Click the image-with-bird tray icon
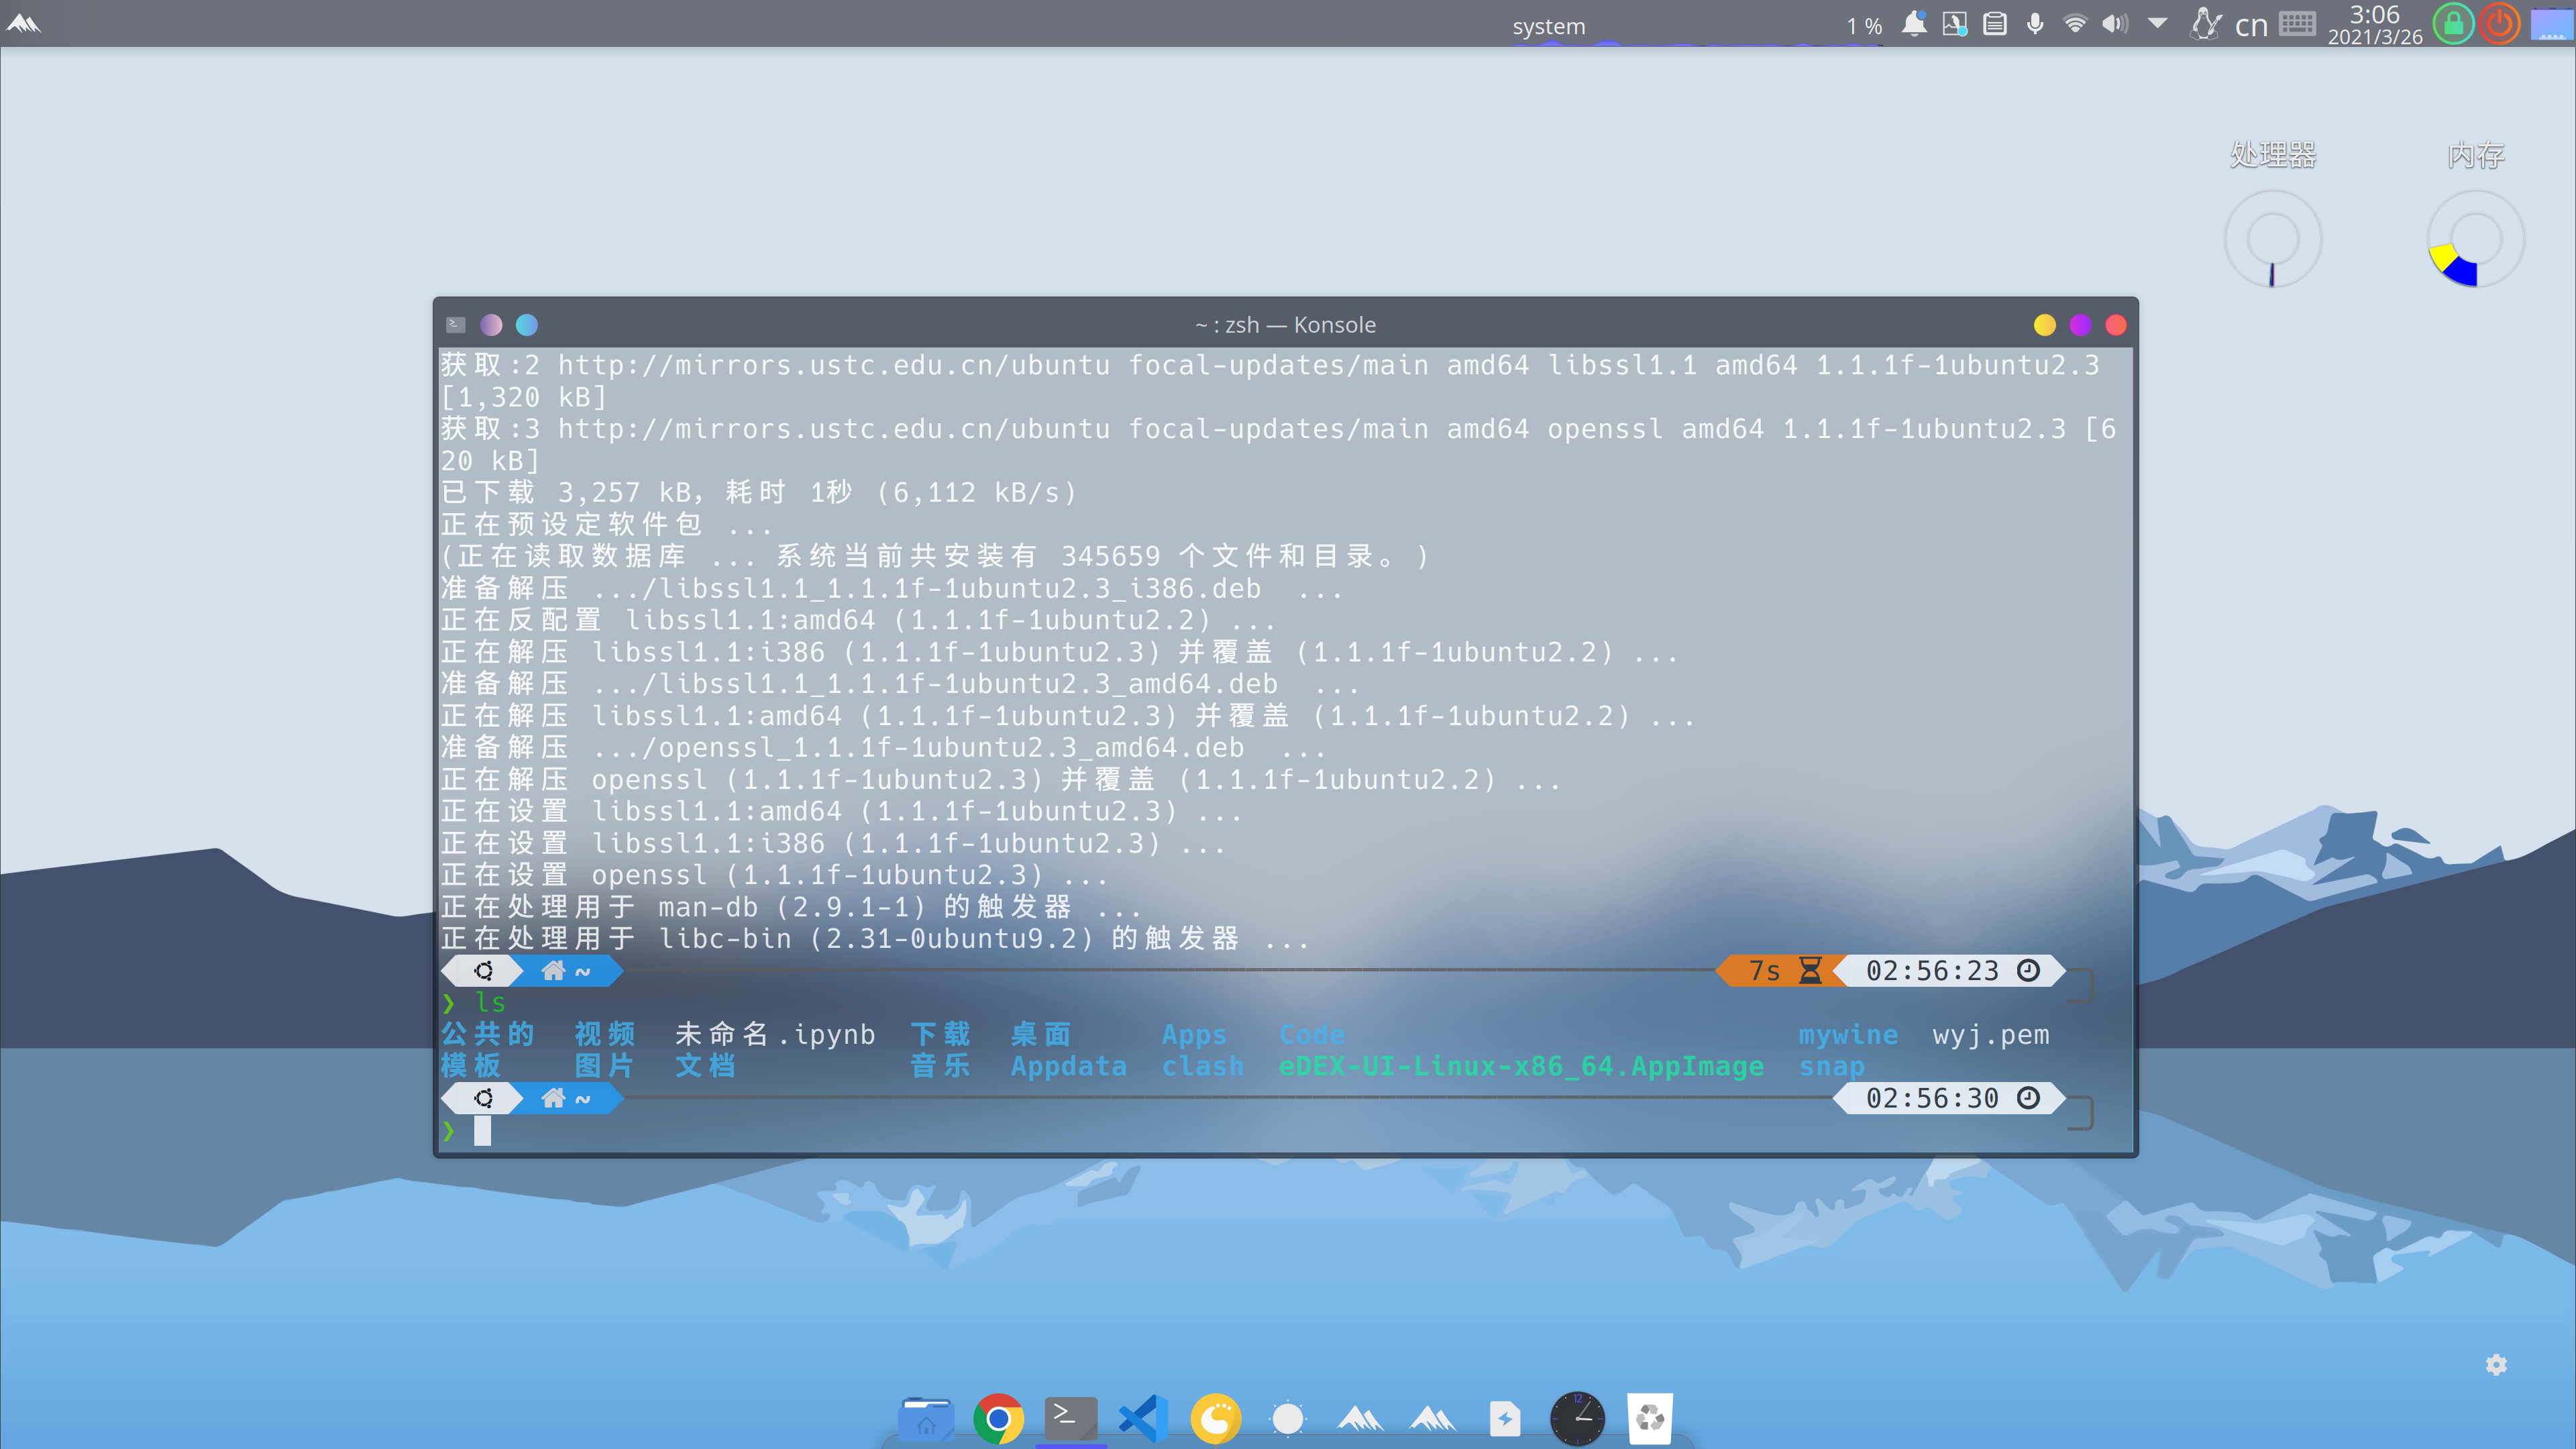The width and height of the screenshot is (2576, 1449). (1954, 24)
